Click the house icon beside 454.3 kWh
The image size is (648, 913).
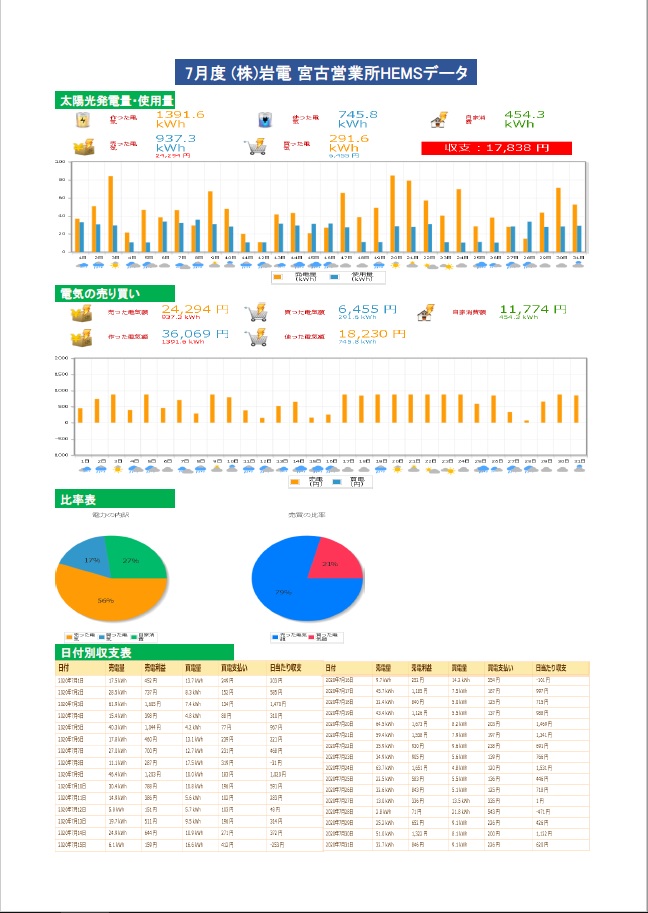437,120
